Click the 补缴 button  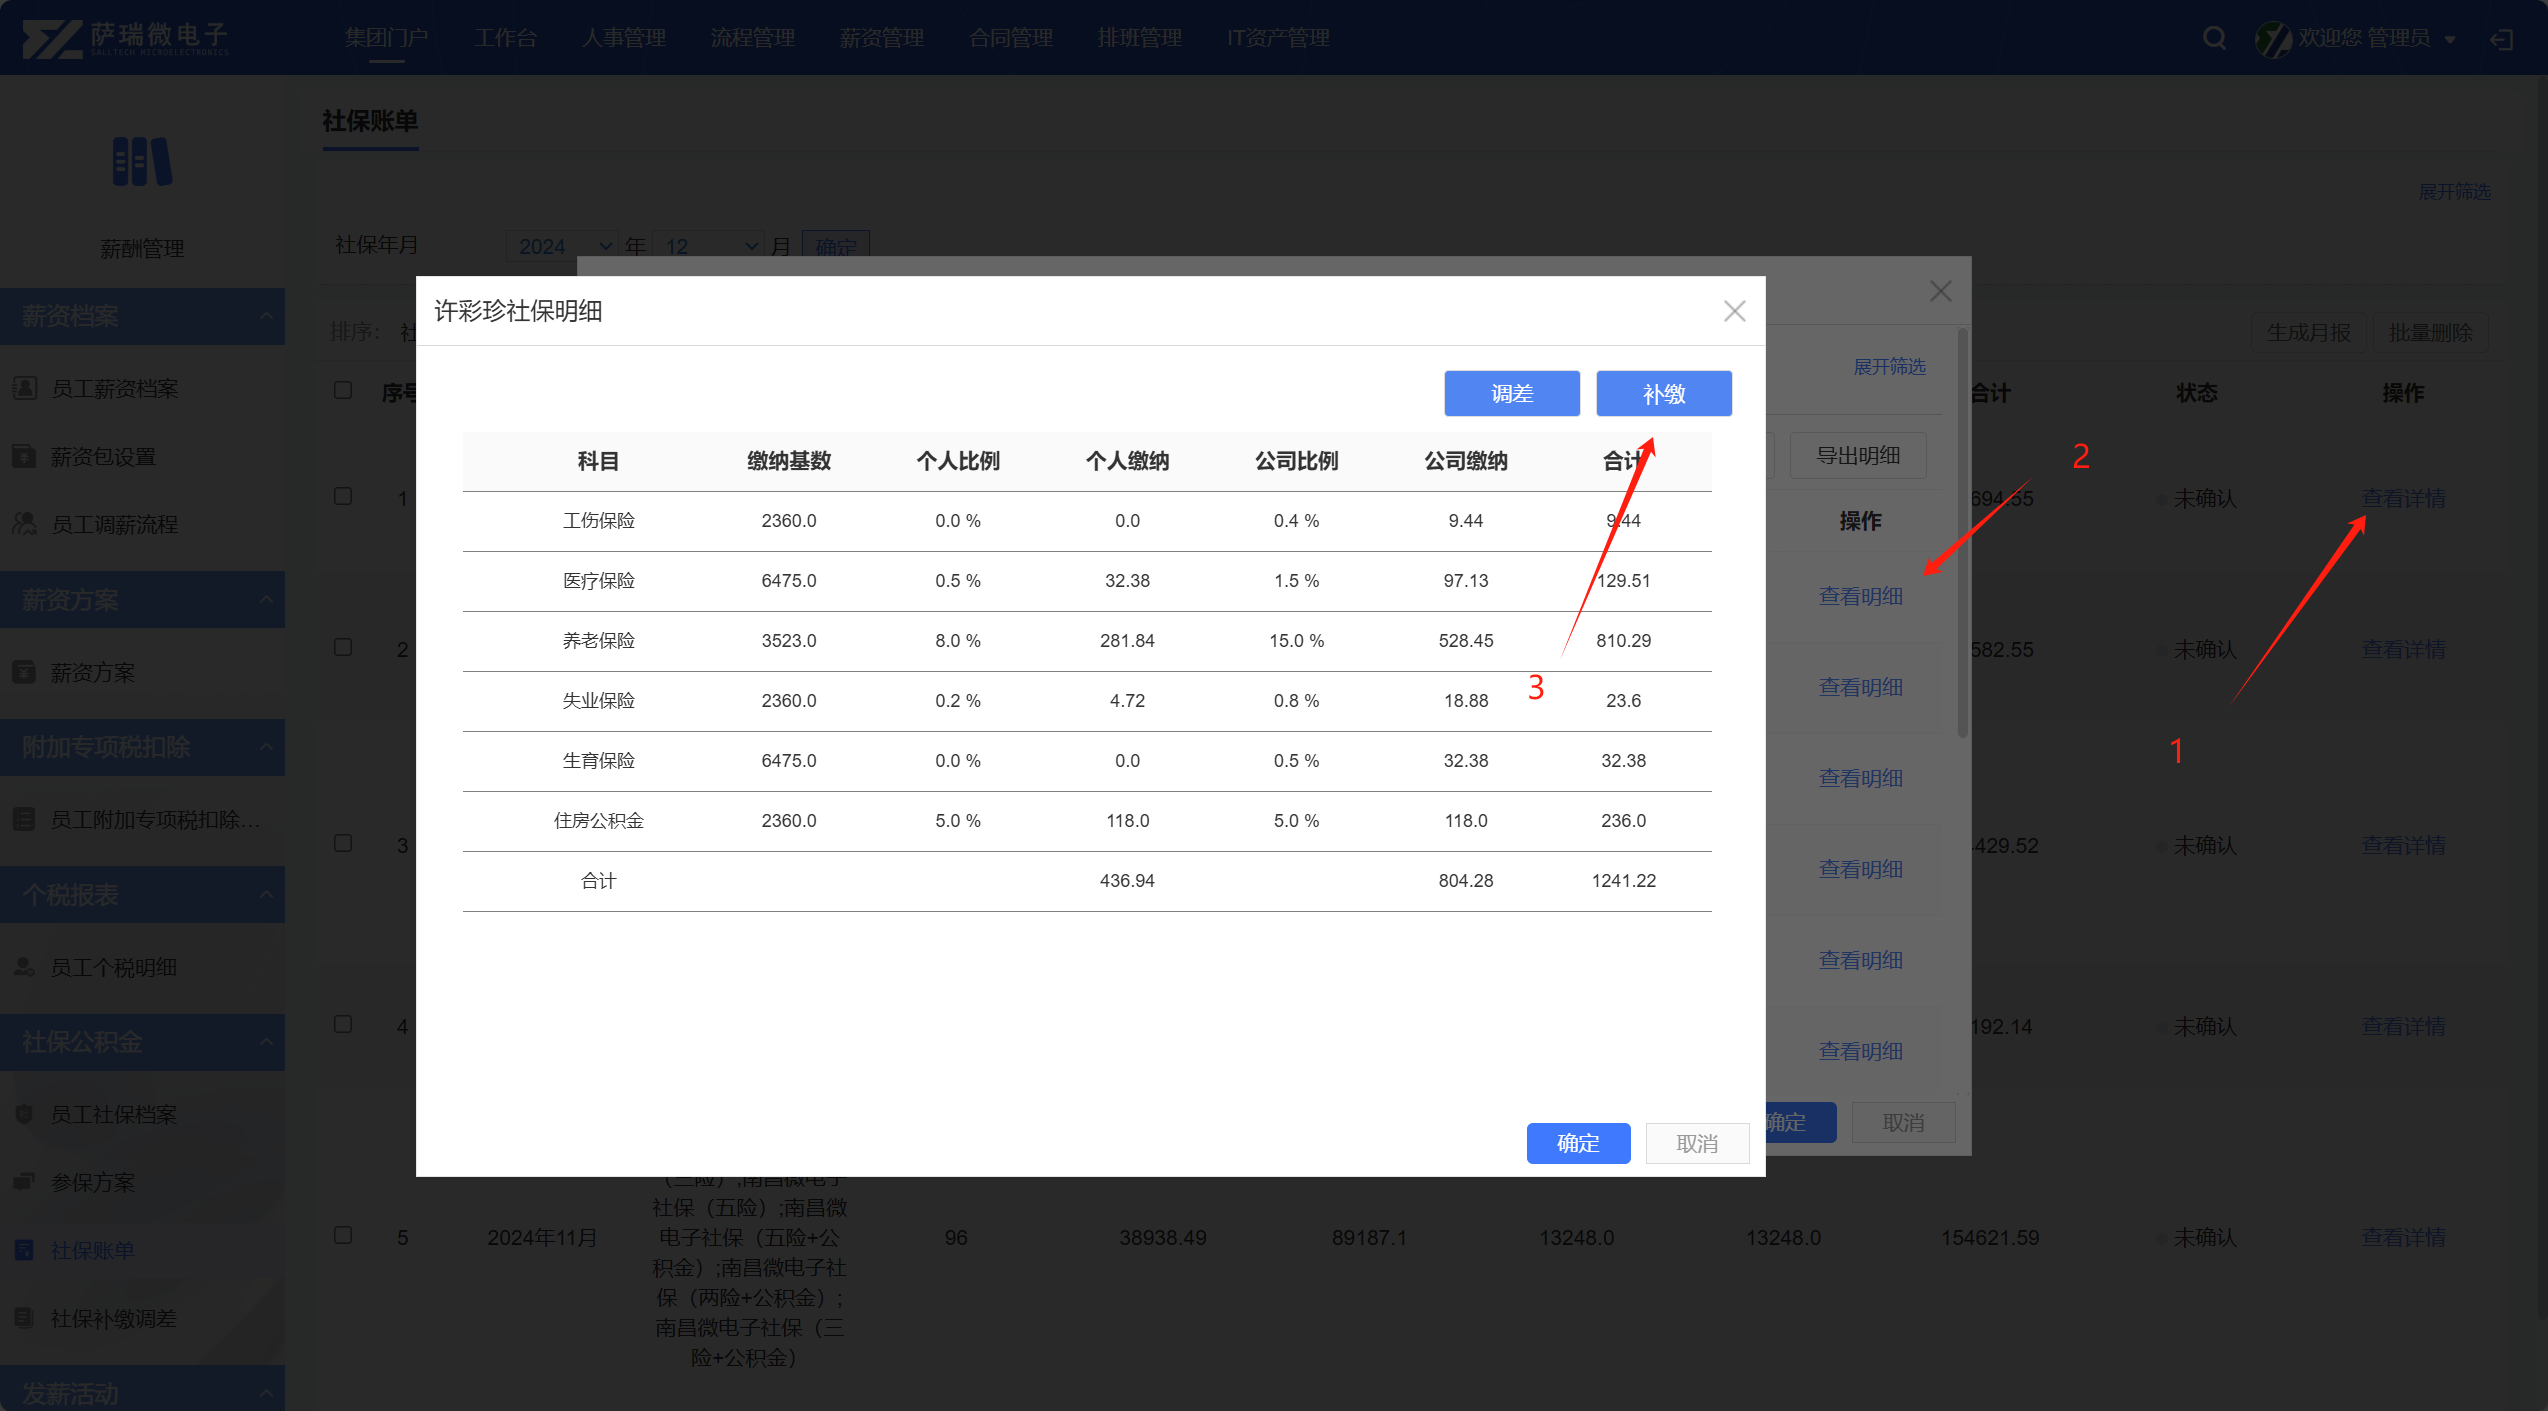click(1663, 393)
